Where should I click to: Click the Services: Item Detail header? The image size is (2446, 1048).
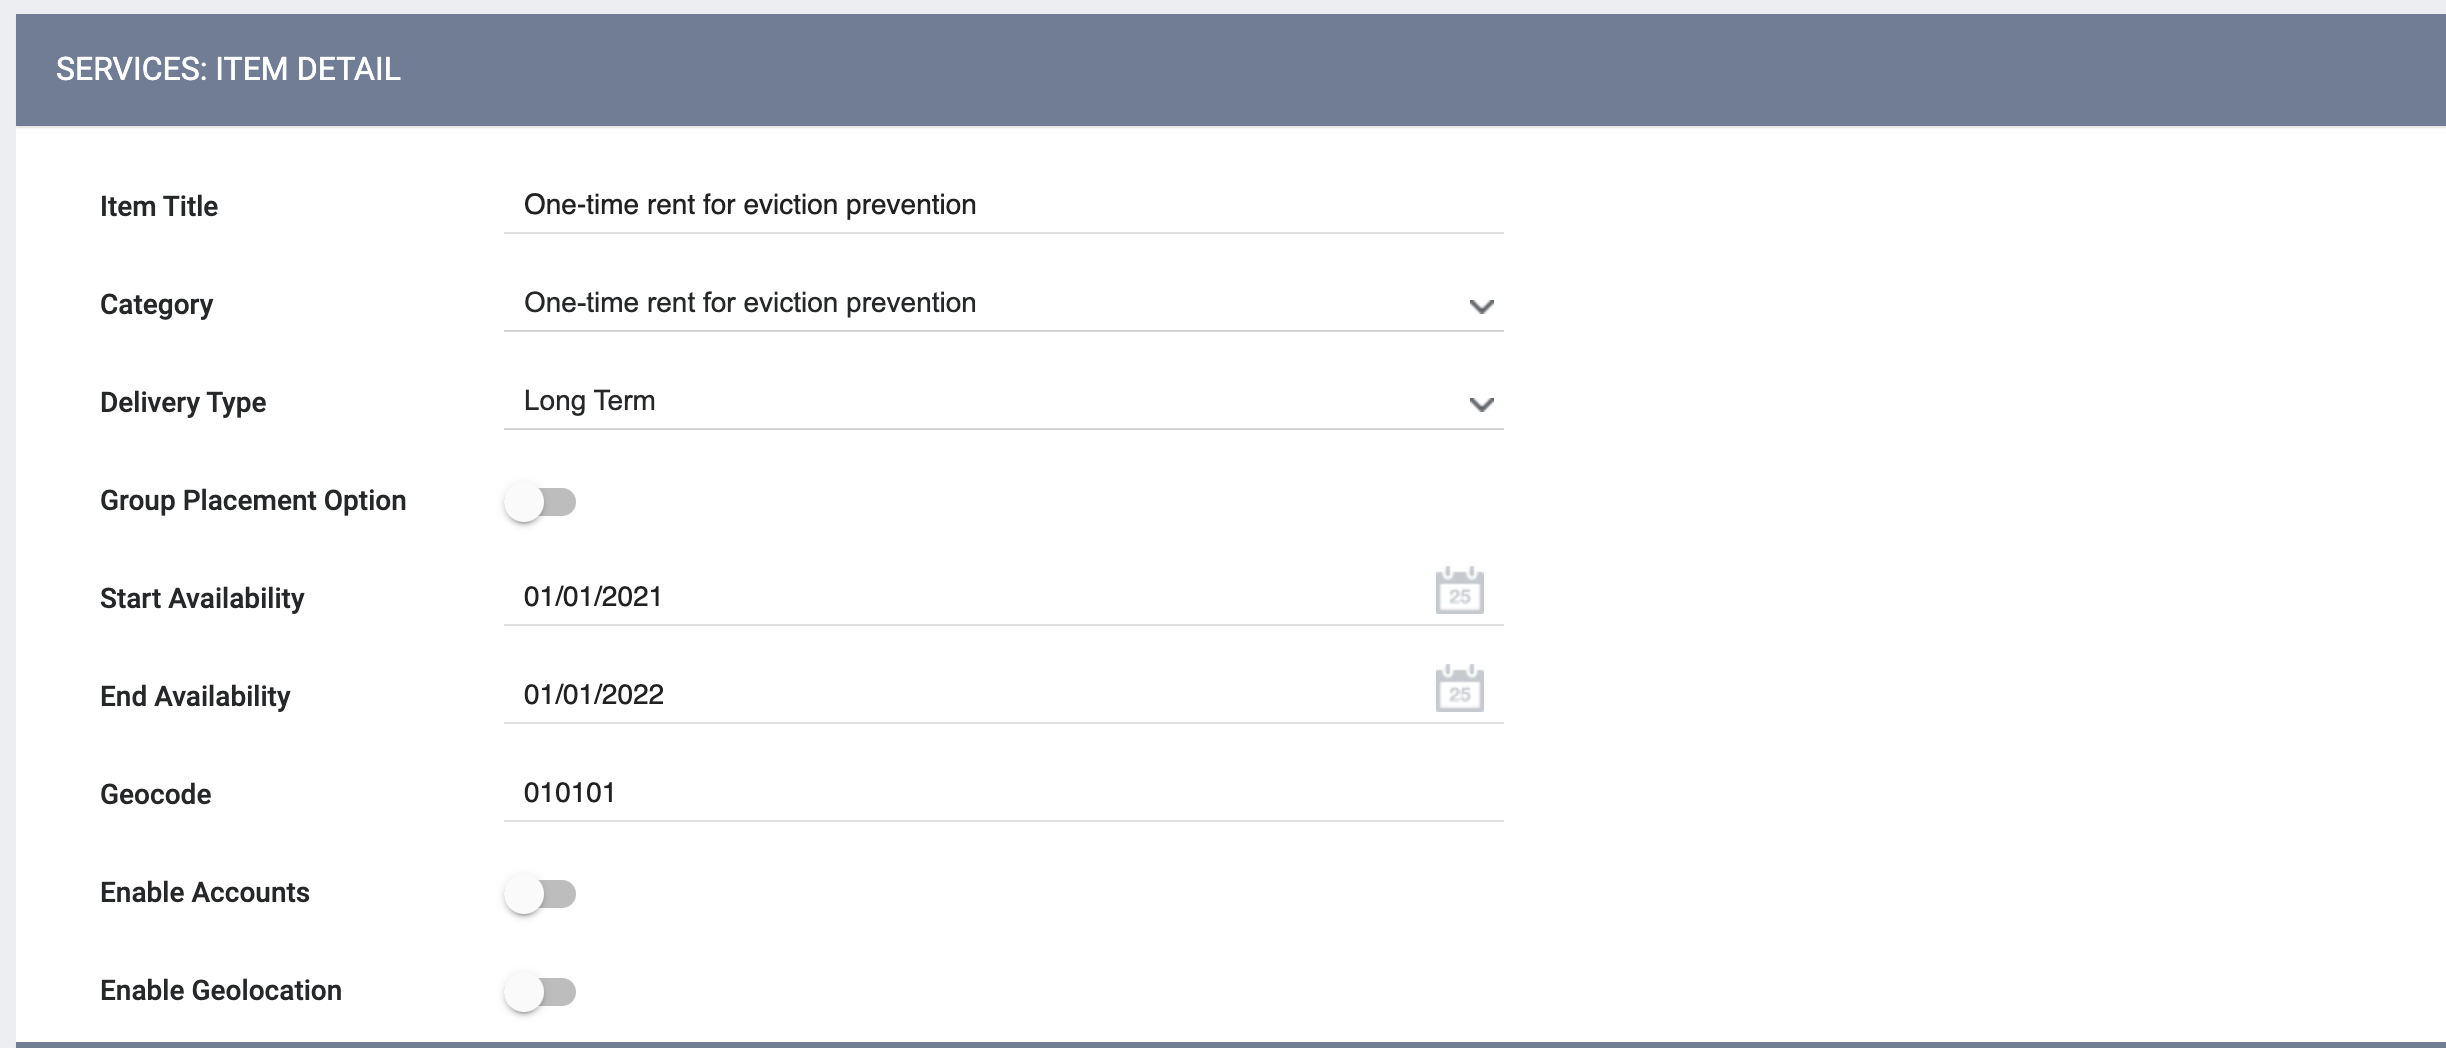click(228, 69)
